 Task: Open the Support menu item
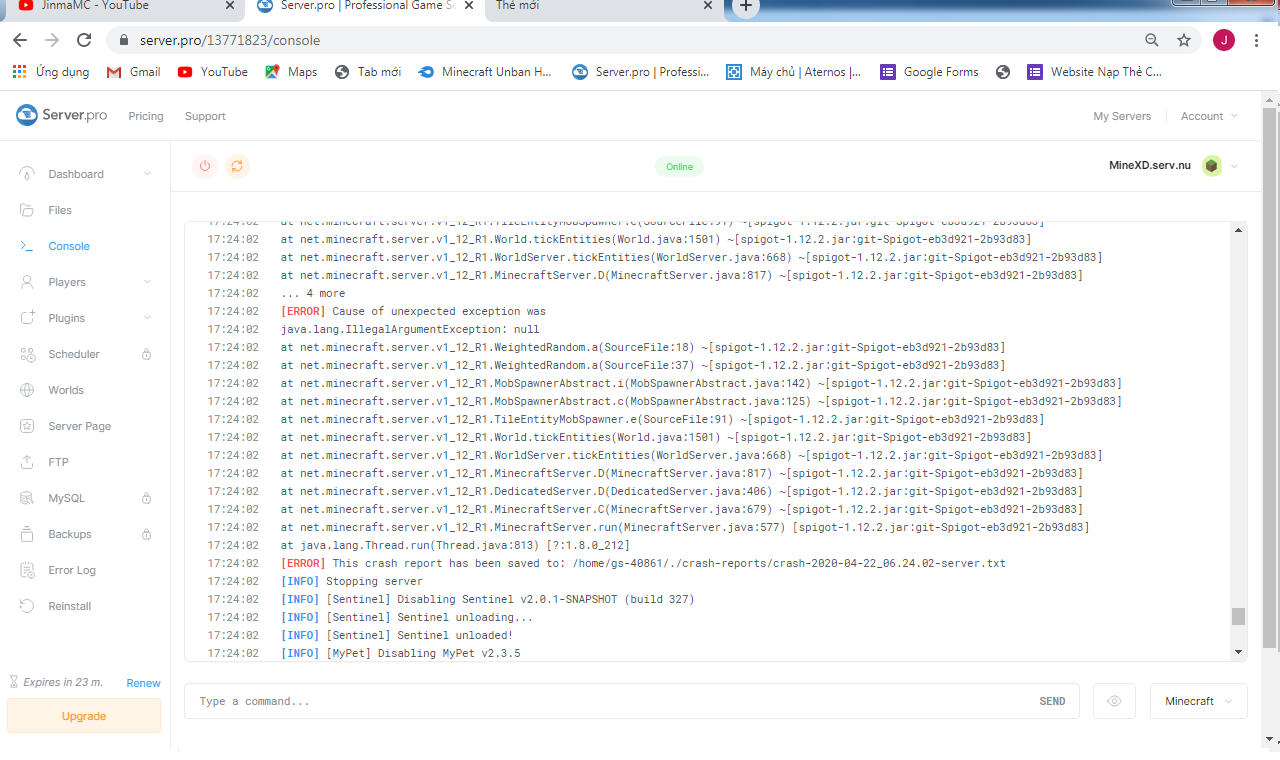[205, 116]
